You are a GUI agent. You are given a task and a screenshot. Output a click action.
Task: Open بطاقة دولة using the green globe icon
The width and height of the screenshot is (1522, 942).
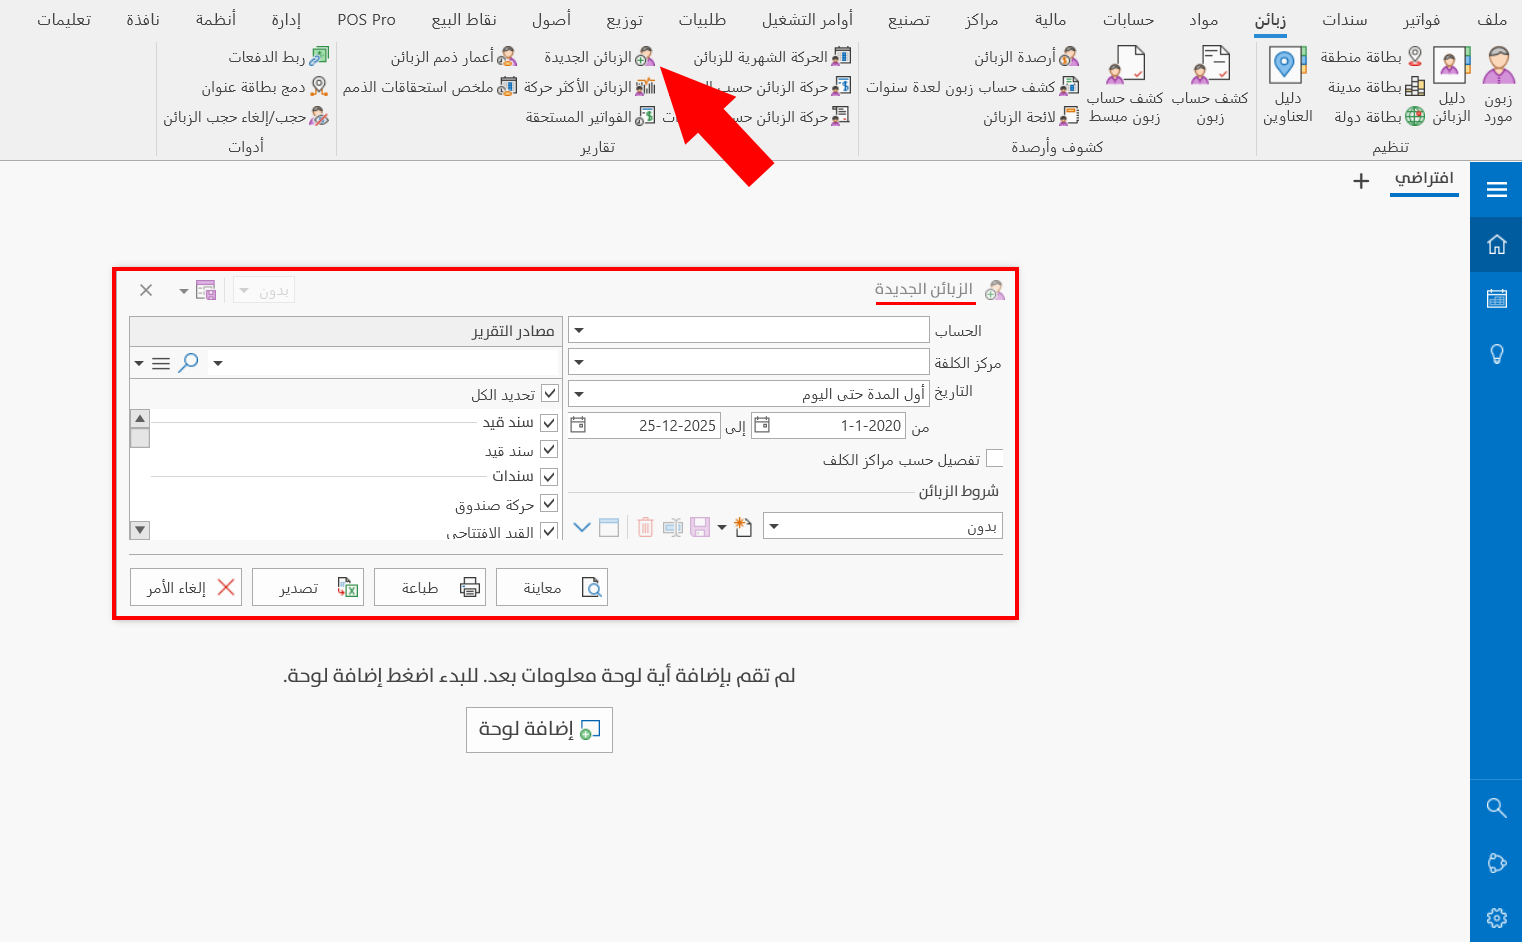click(1414, 115)
